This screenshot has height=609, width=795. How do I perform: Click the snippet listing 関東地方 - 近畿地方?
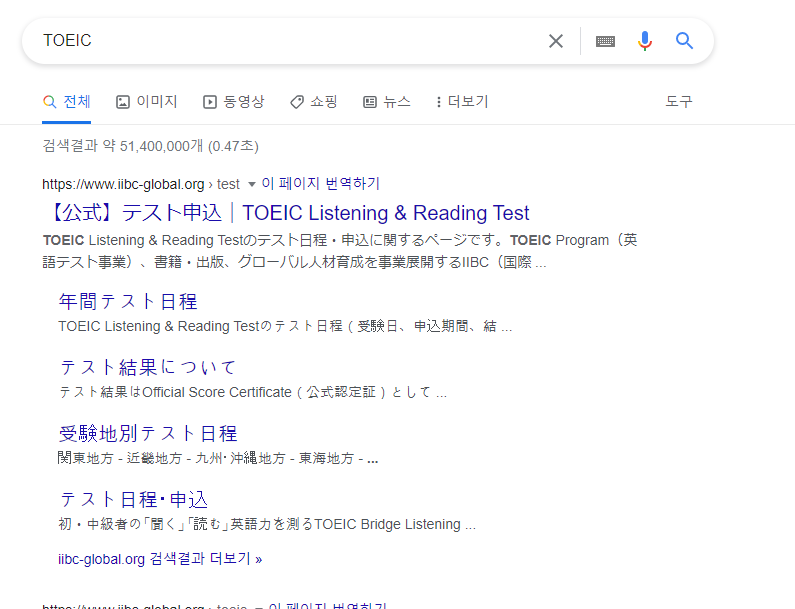click(x=218, y=458)
